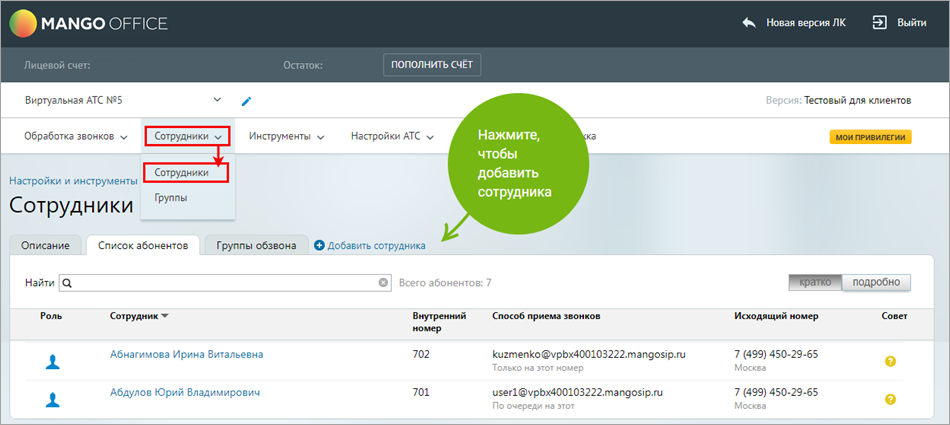Open the Группы обзвона tab

click(x=256, y=246)
